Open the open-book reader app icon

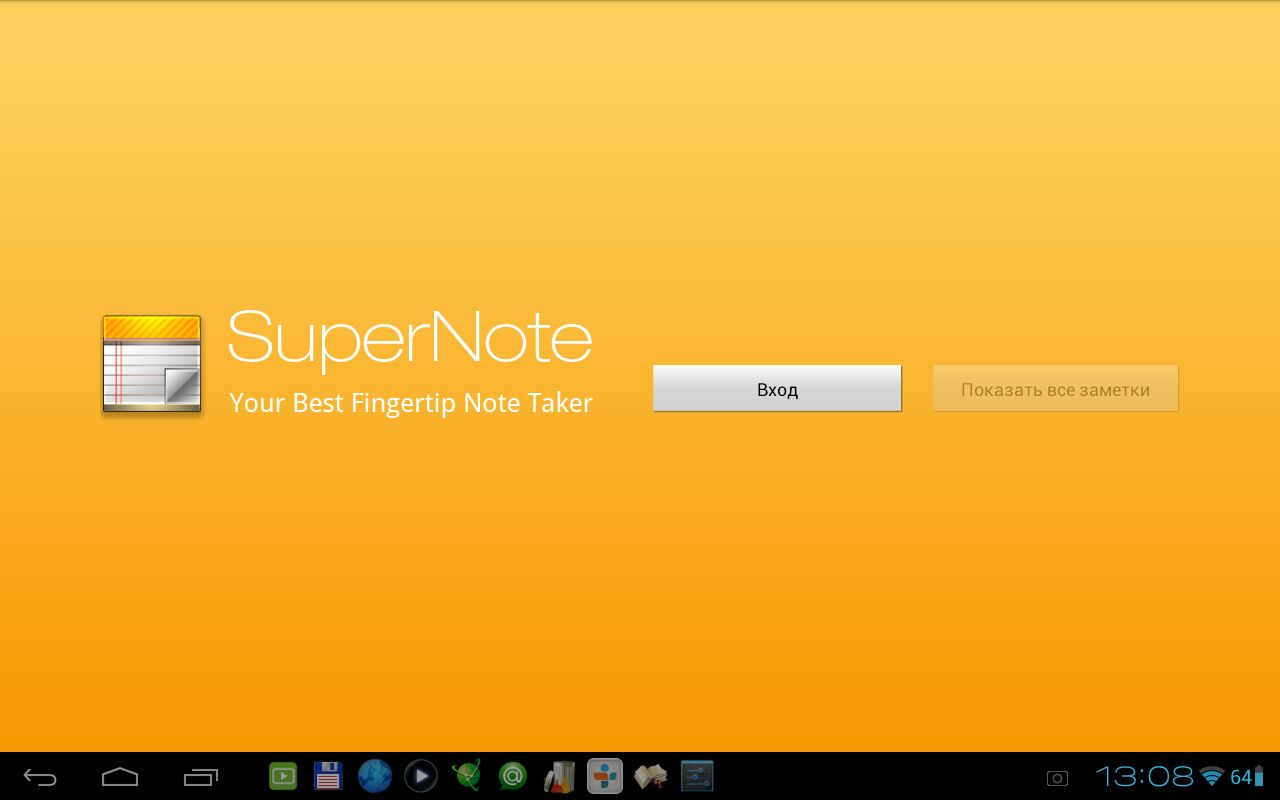[650, 776]
